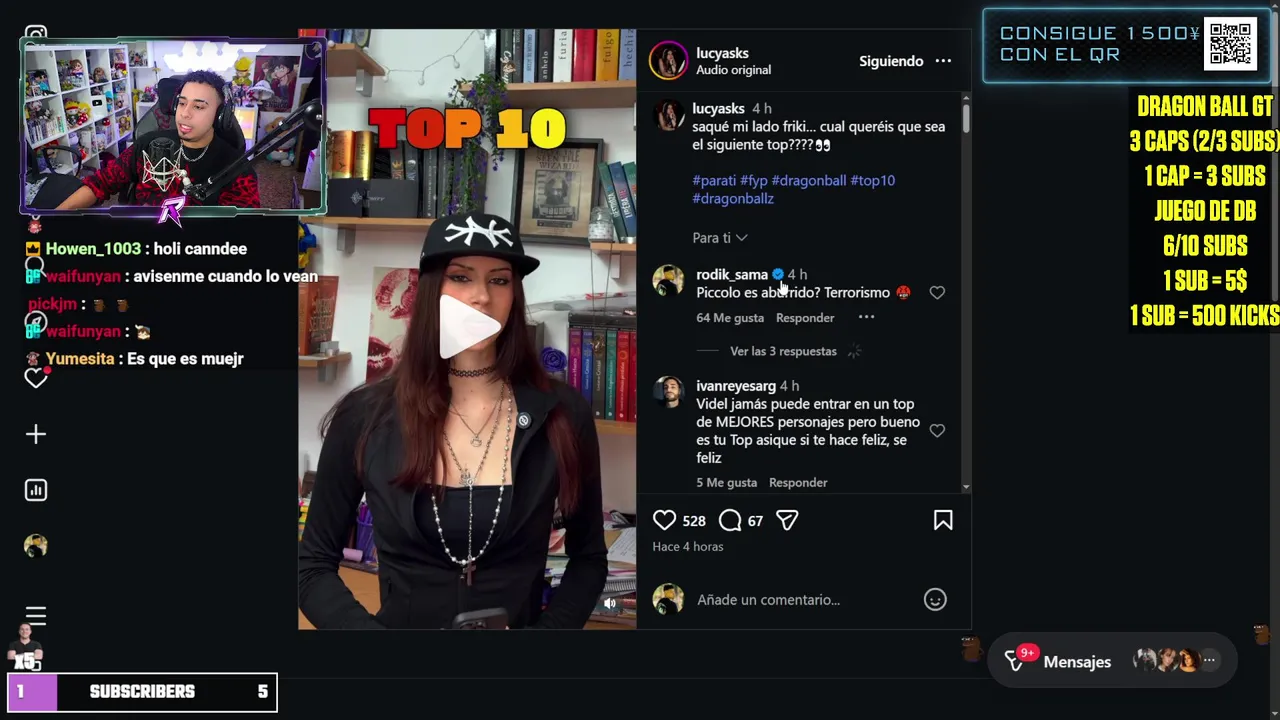Click the Añade un comentario field
This screenshot has height=720, width=1280.
click(768, 600)
